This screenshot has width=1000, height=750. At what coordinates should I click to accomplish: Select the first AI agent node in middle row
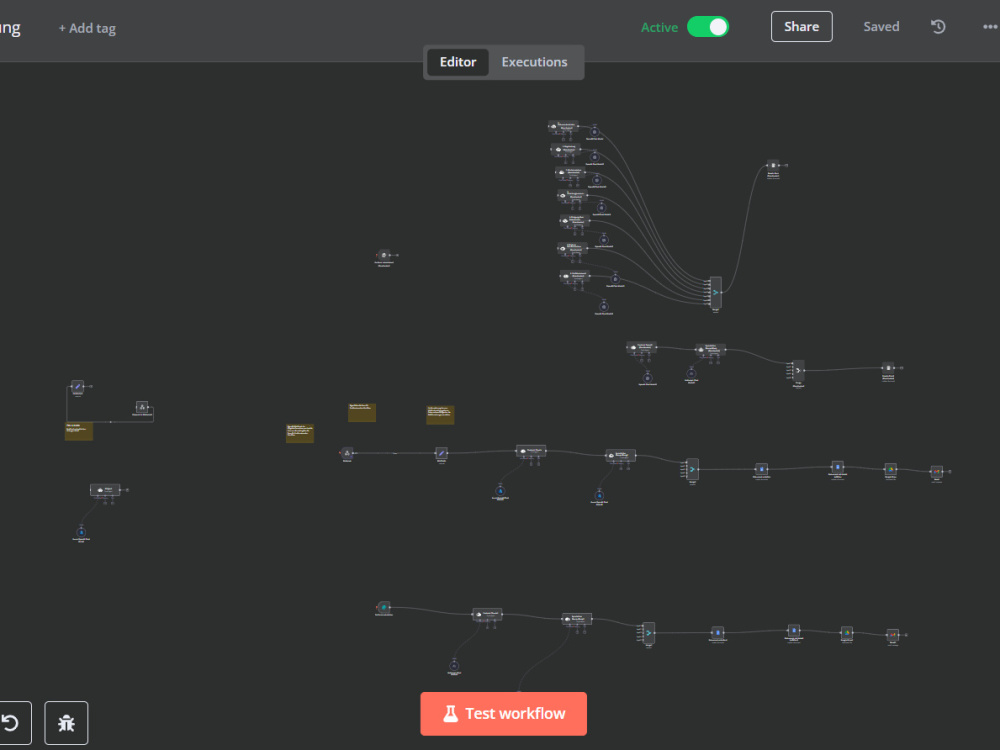[x=531, y=450]
